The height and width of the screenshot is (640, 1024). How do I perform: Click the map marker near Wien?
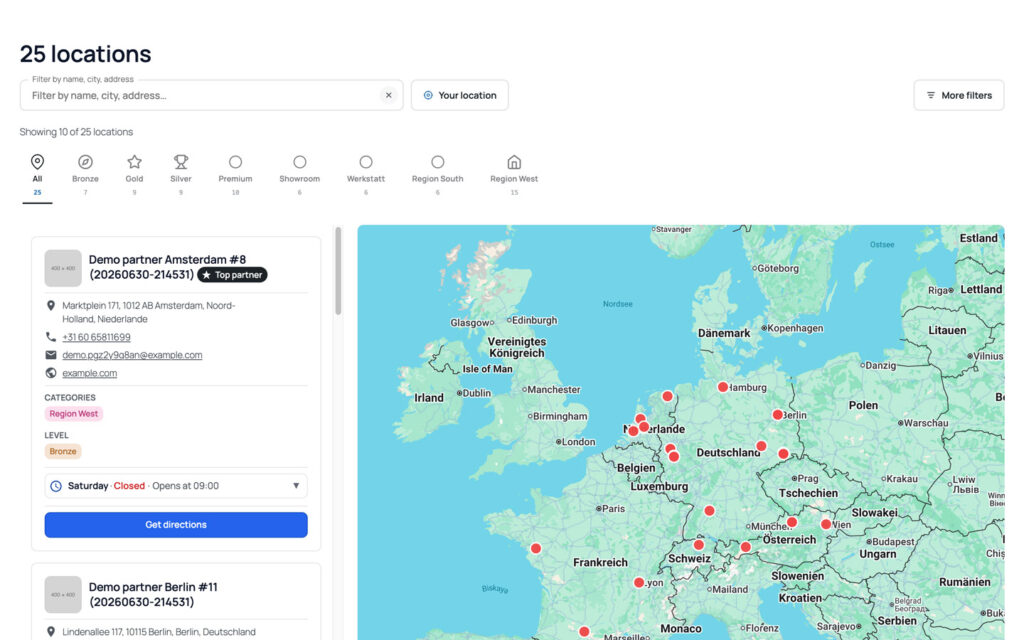pos(825,524)
